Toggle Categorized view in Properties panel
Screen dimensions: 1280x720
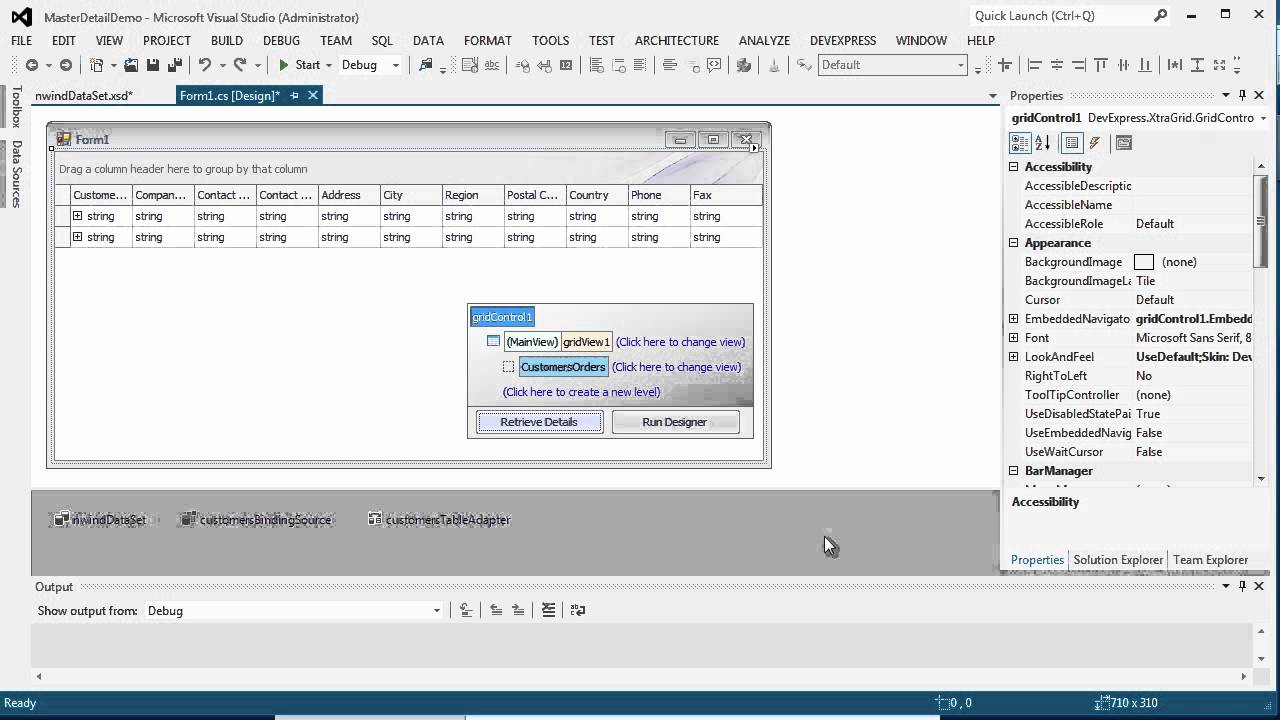click(x=1020, y=143)
